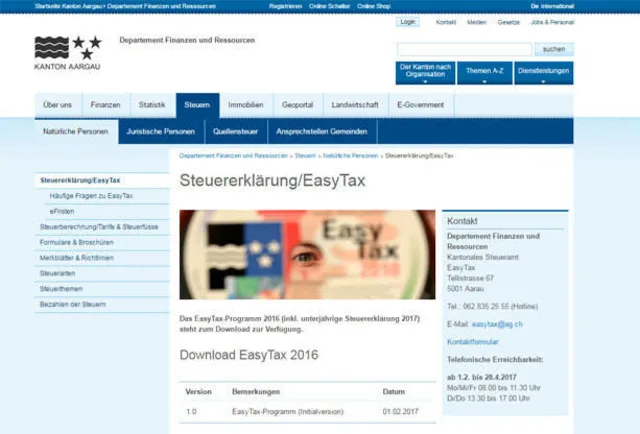Image resolution: width=640 pixels, height=434 pixels.
Task: Open Merkblätter & Richtlinien sidebar item
Action: click(x=102, y=258)
